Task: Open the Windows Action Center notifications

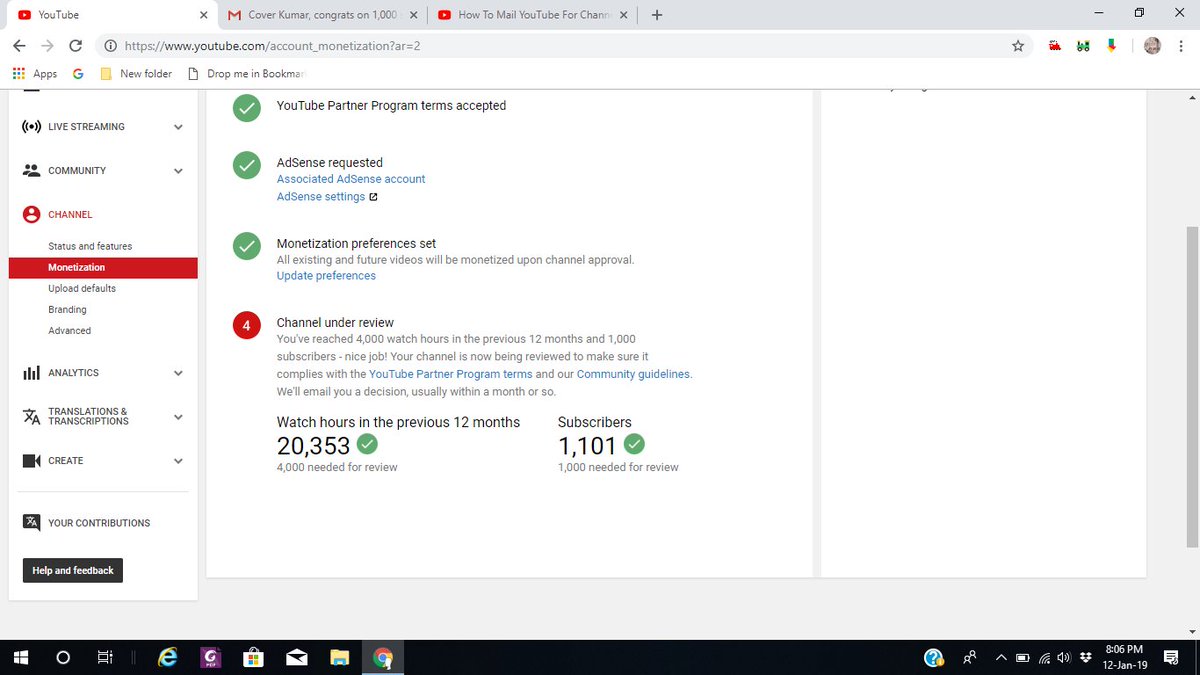Action: pos(1171,658)
